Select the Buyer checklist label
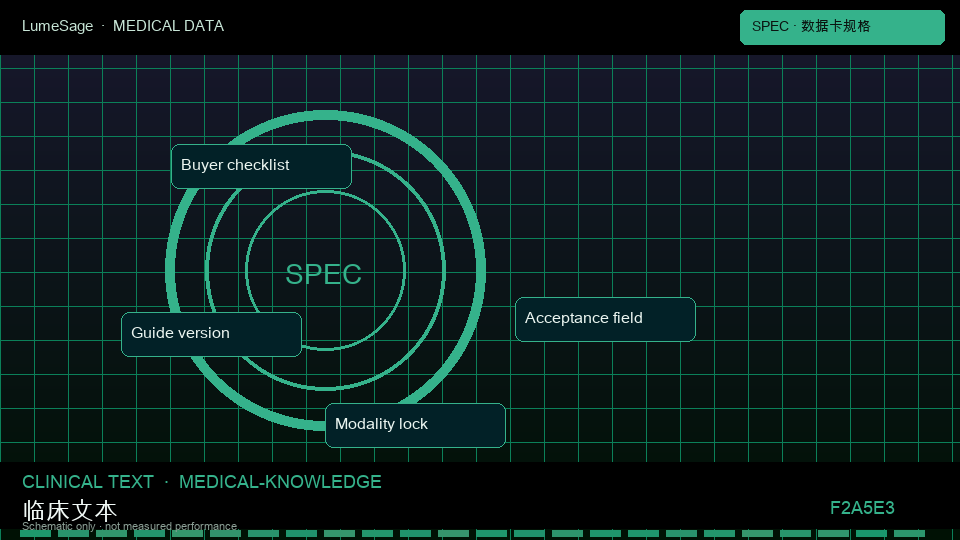 point(261,166)
